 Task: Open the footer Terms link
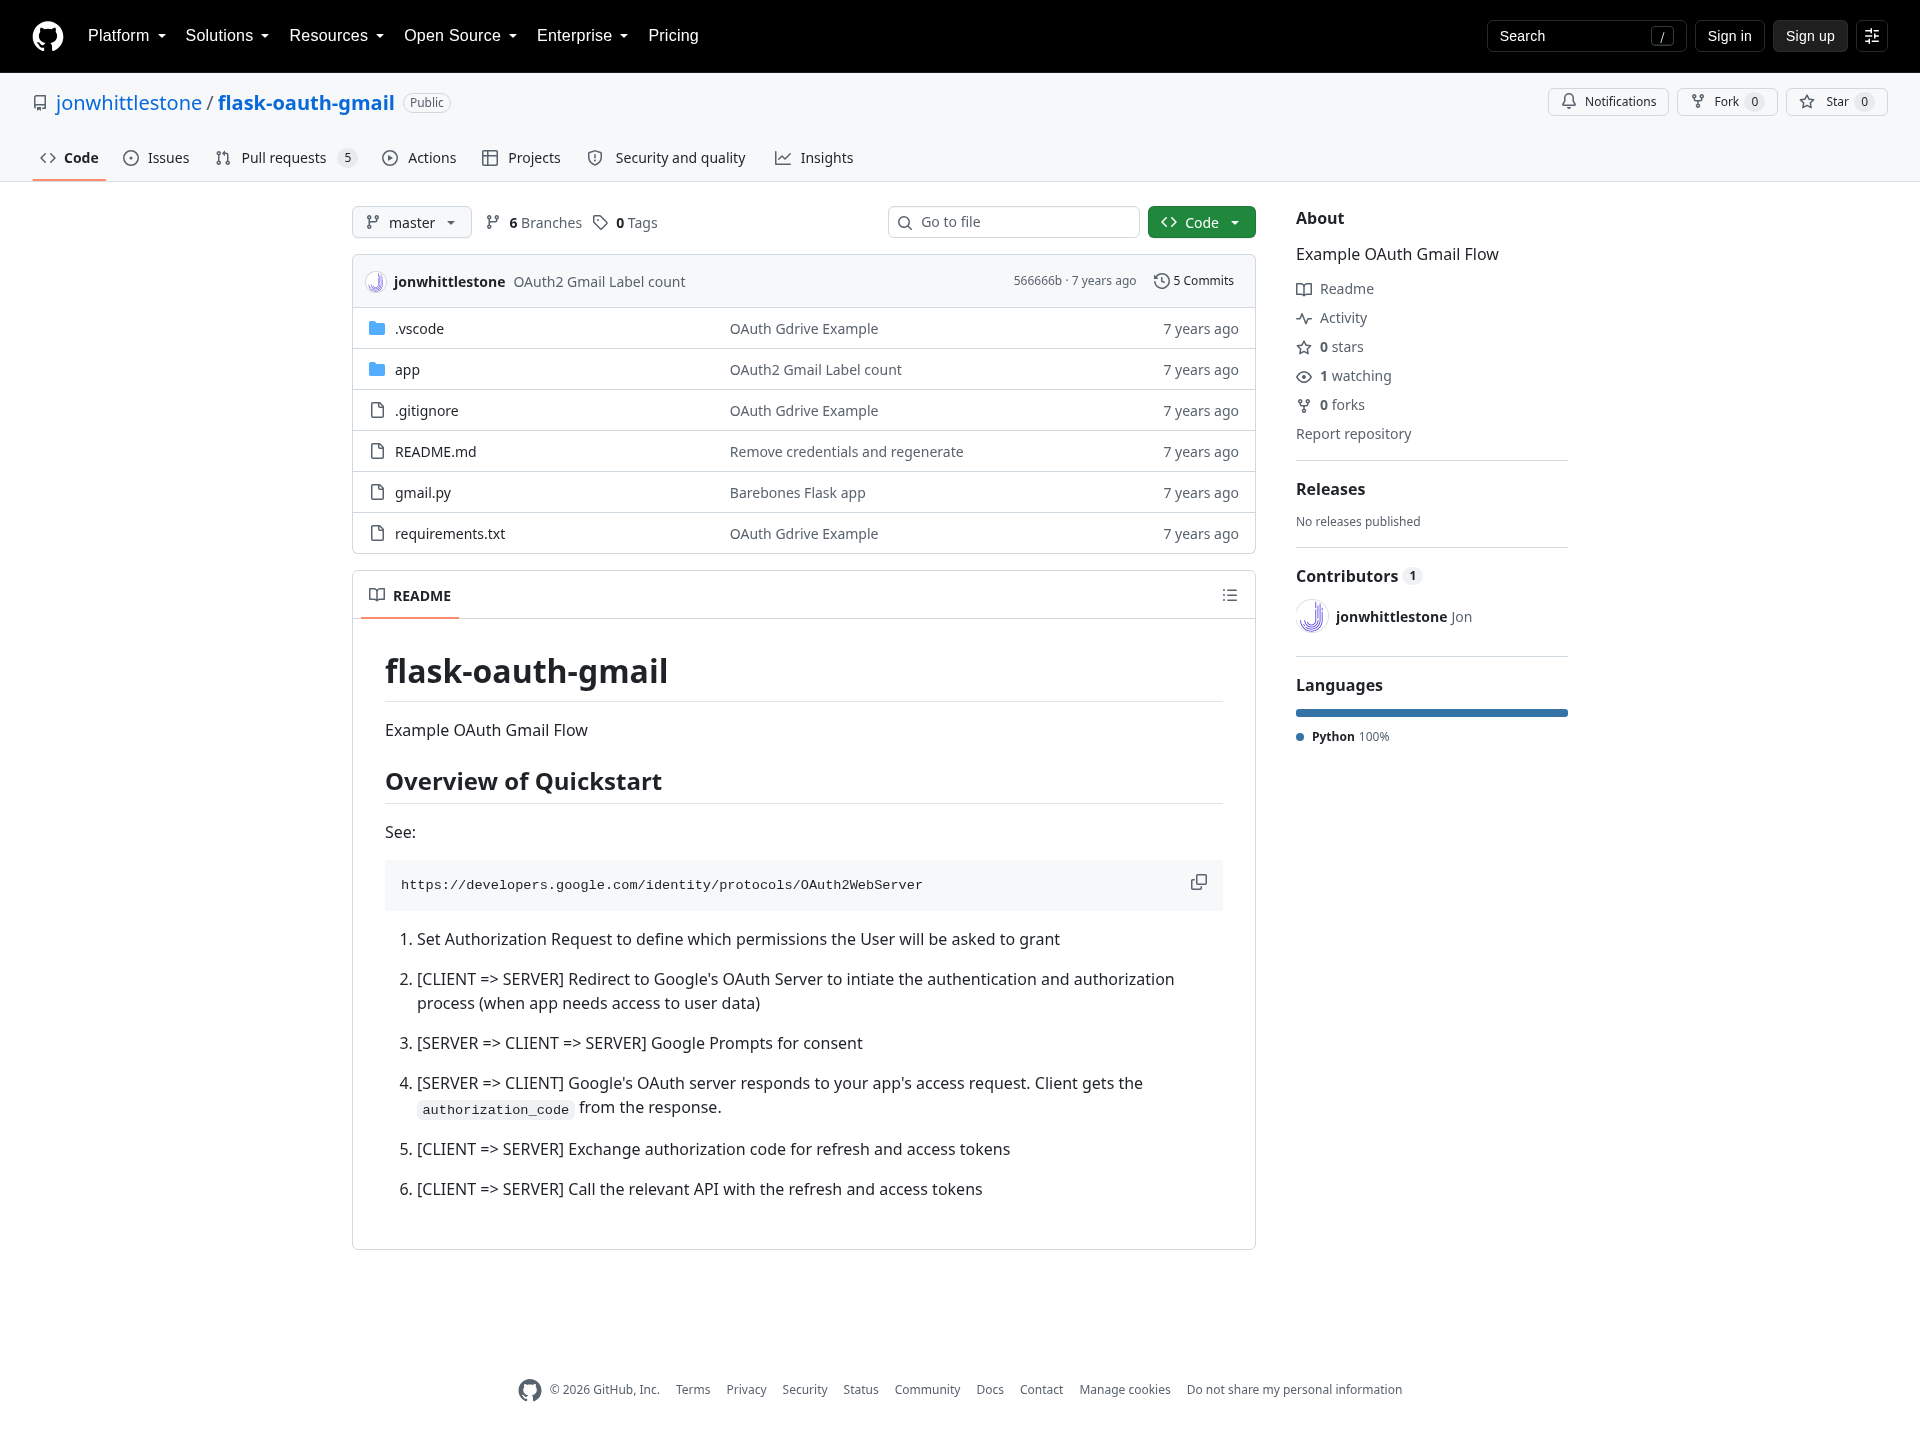click(x=693, y=1390)
